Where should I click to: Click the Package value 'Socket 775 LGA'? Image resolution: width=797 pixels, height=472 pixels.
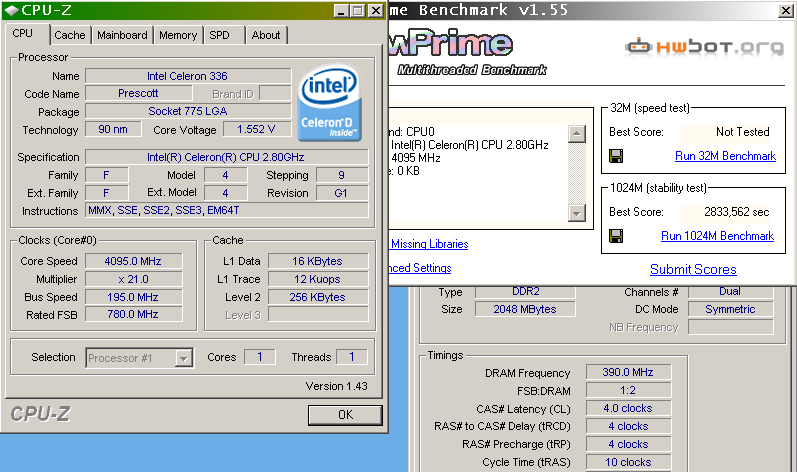(188, 111)
